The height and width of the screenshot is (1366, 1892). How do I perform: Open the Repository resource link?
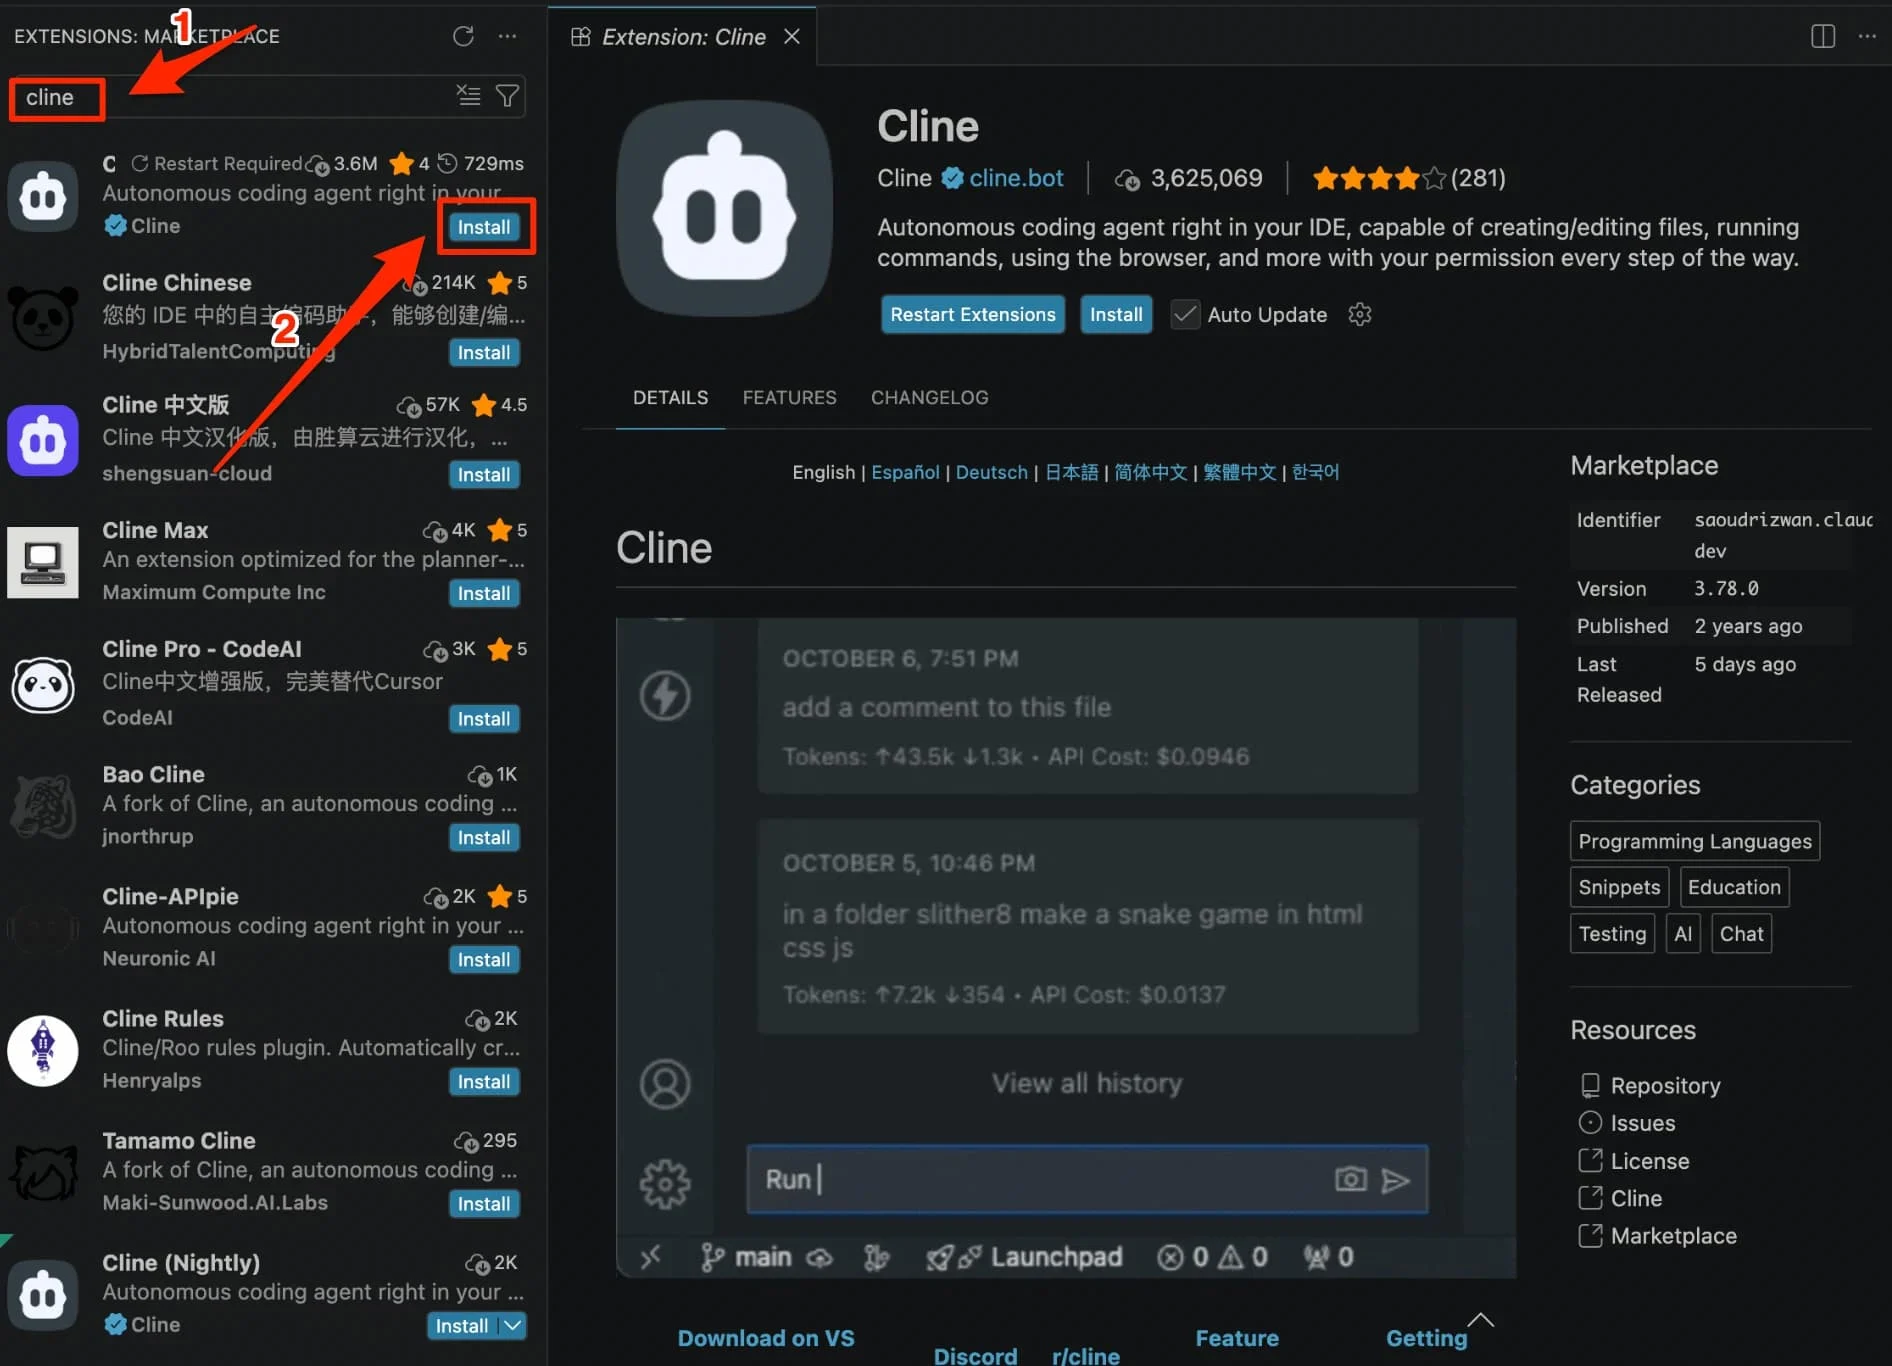tap(1650, 1085)
